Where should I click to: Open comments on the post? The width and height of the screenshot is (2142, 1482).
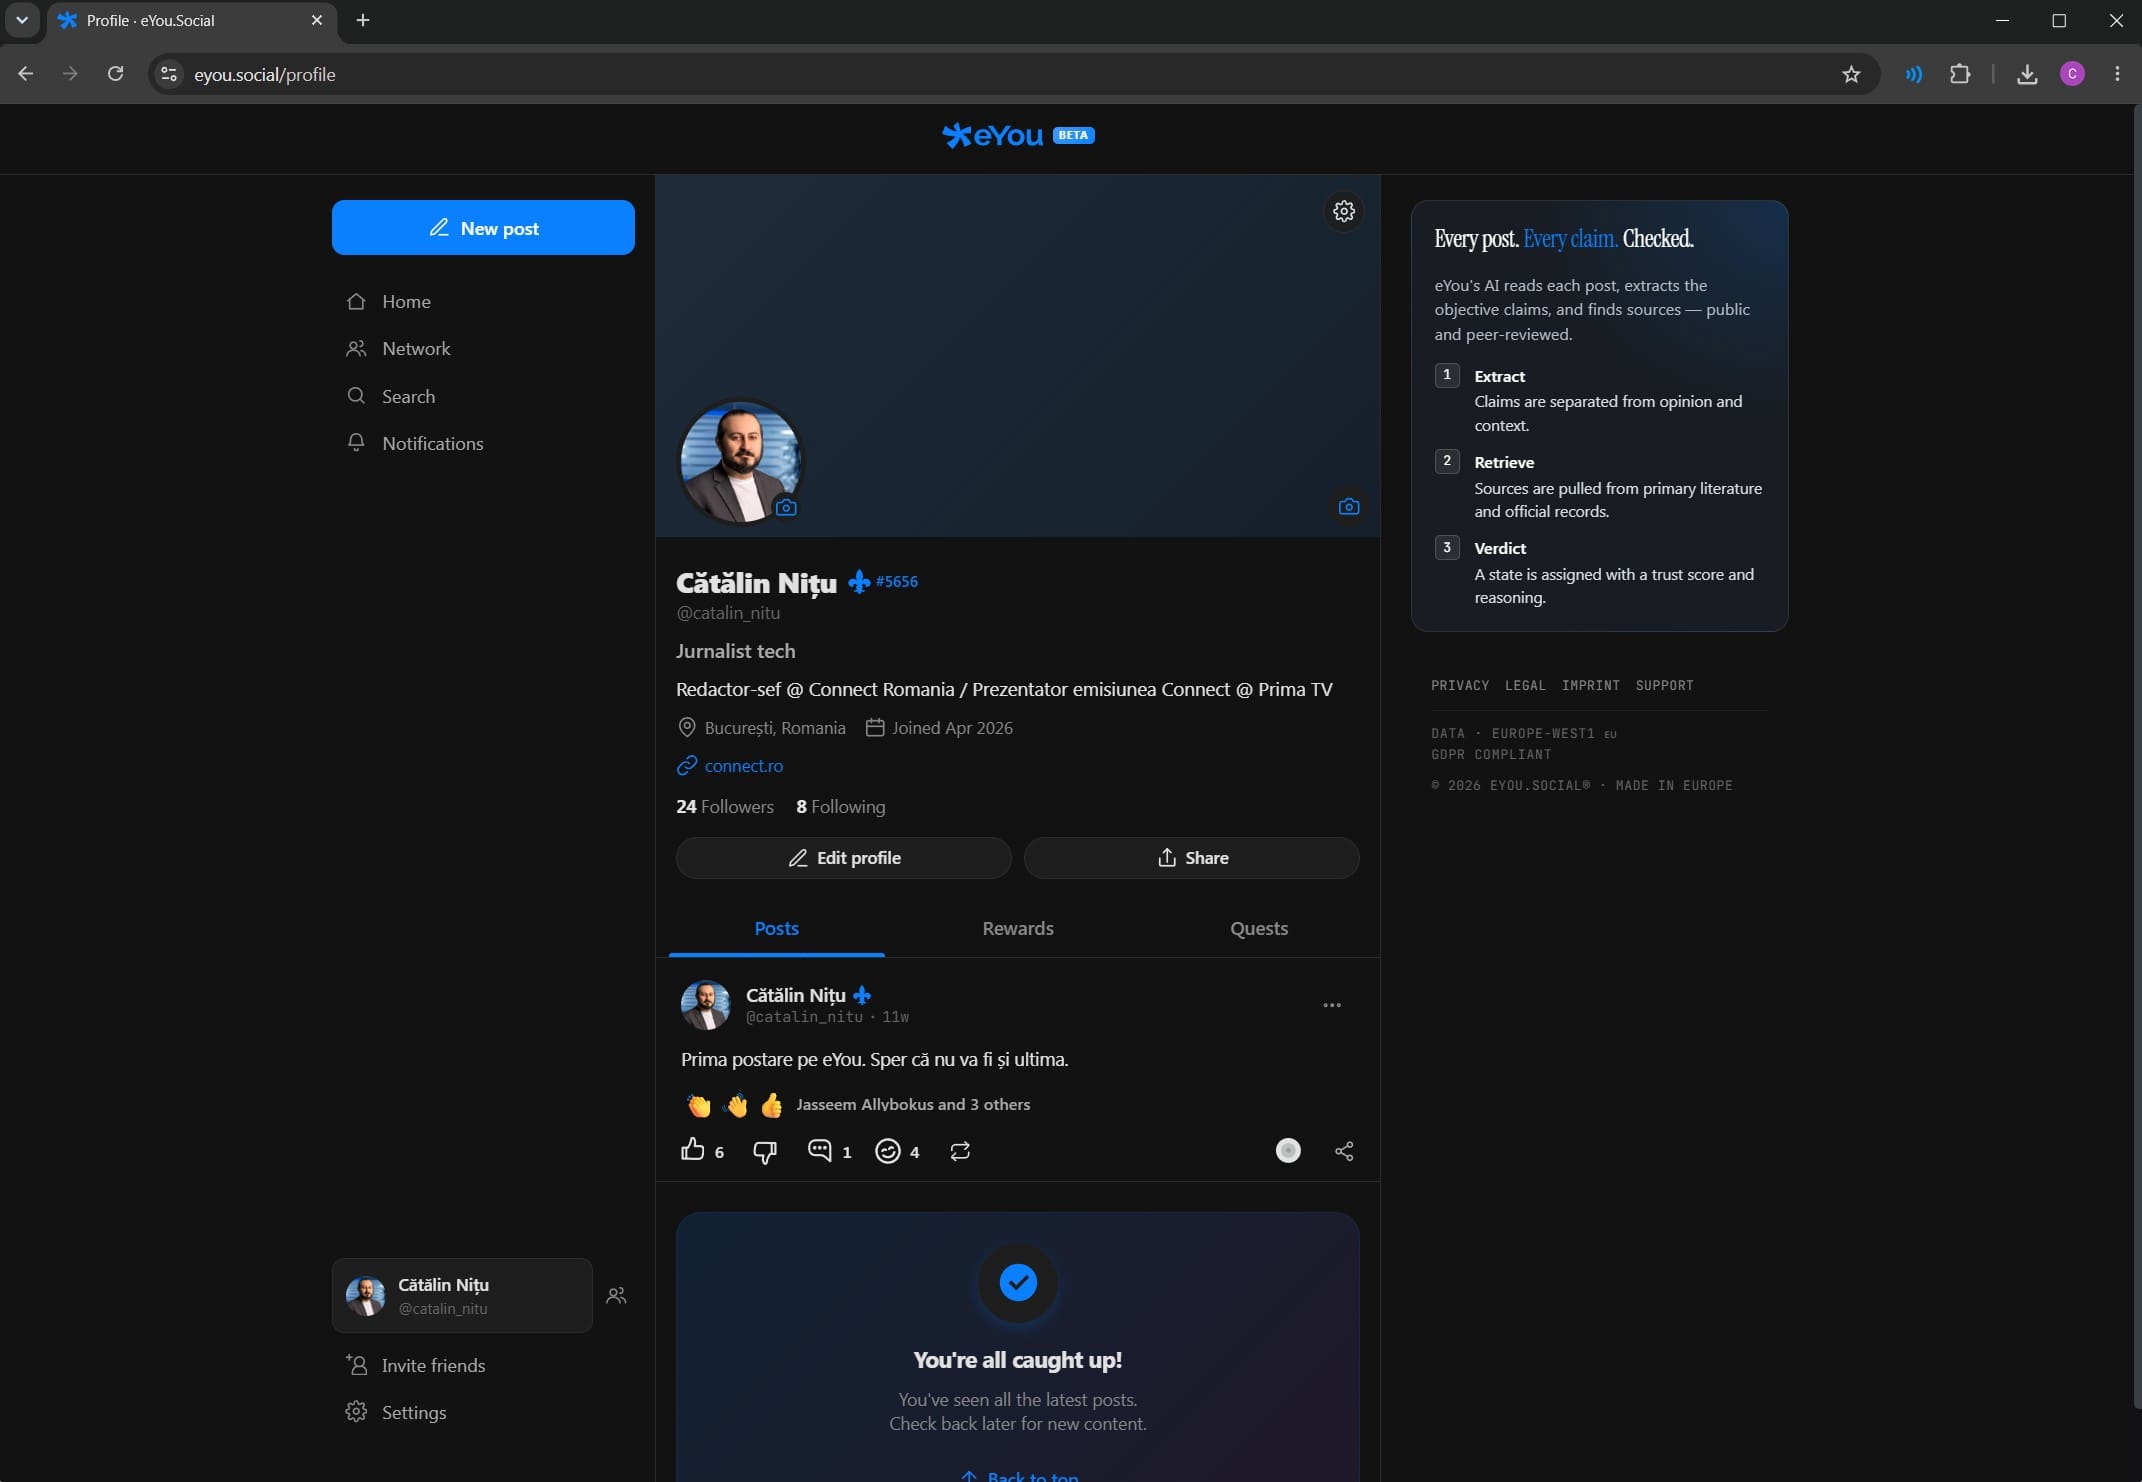pyautogui.click(x=819, y=1150)
